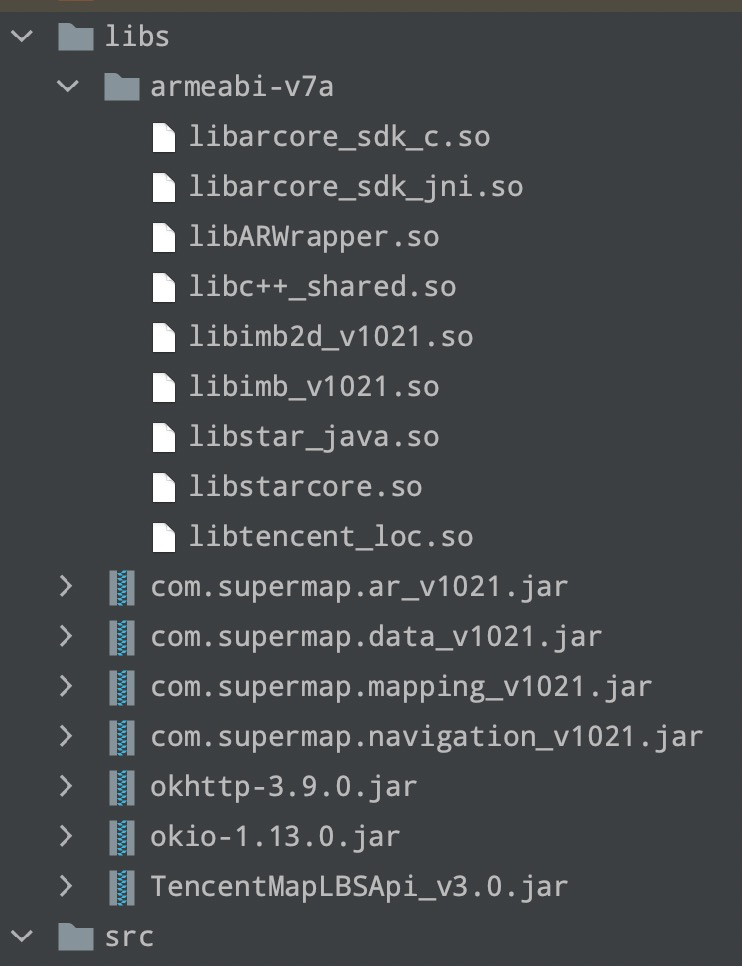
Task: Click archive icon of com.supermap.ar_v1021.jar
Action: 122,587
